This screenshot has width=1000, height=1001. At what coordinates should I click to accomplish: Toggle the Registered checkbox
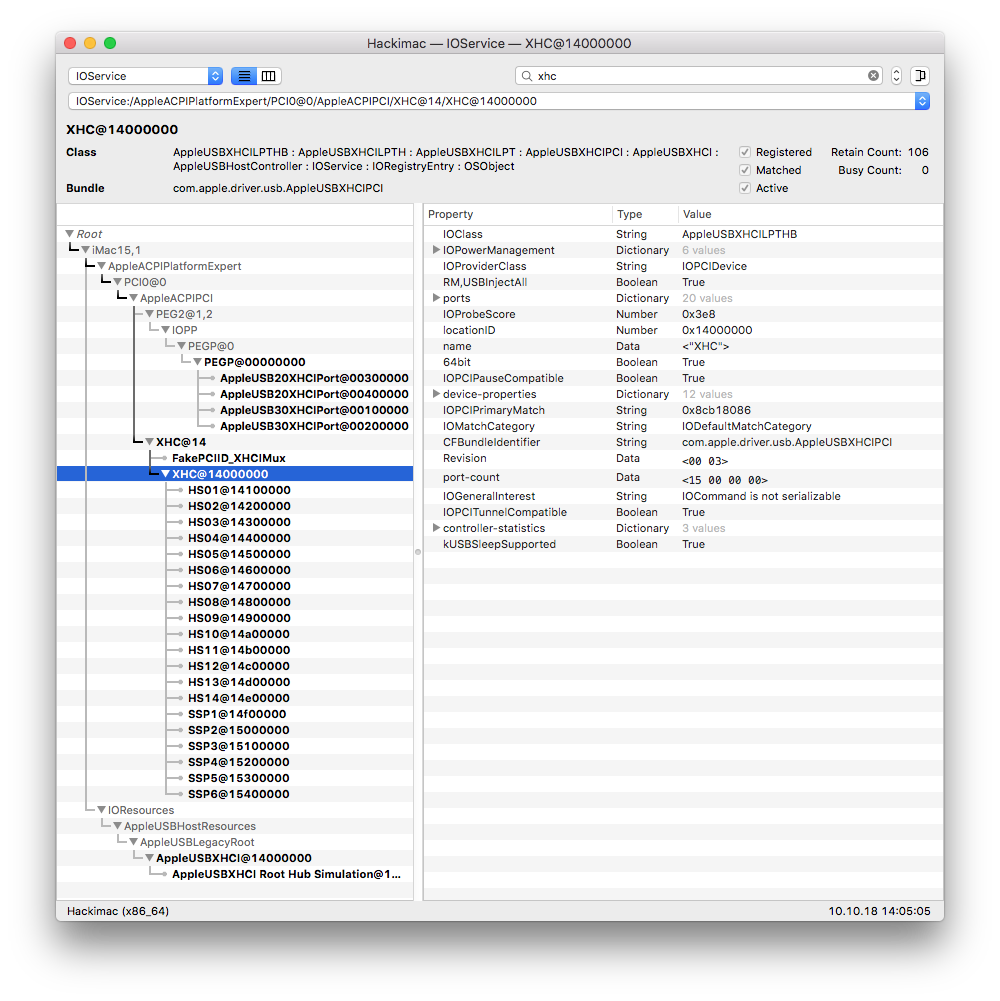coord(745,152)
